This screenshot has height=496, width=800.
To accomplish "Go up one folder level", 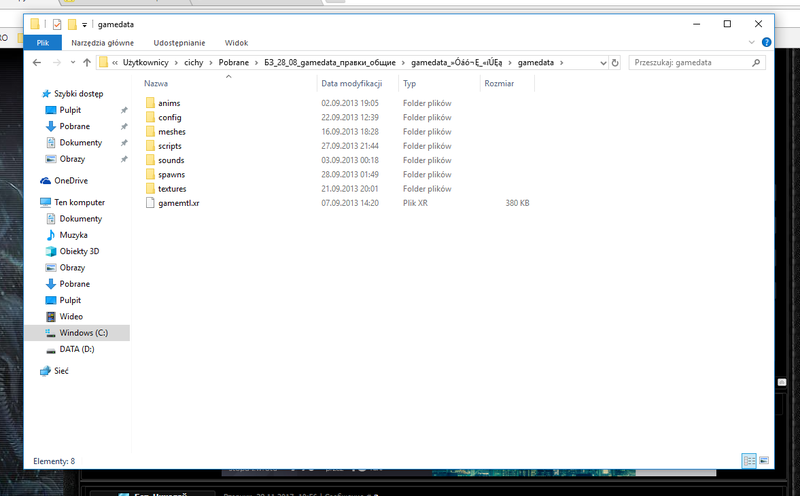I will tap(85, 62).
